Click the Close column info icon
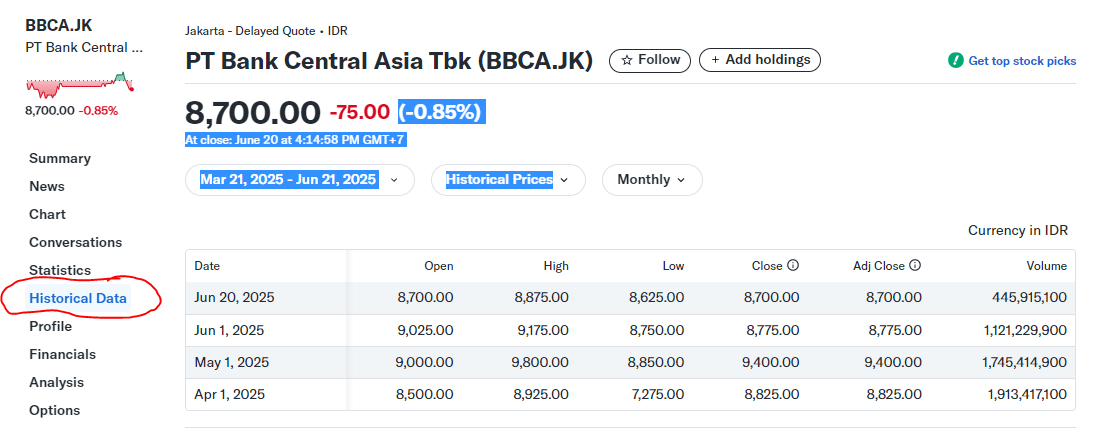Viewport: 1095px width, 433px height. coord(793,266)
